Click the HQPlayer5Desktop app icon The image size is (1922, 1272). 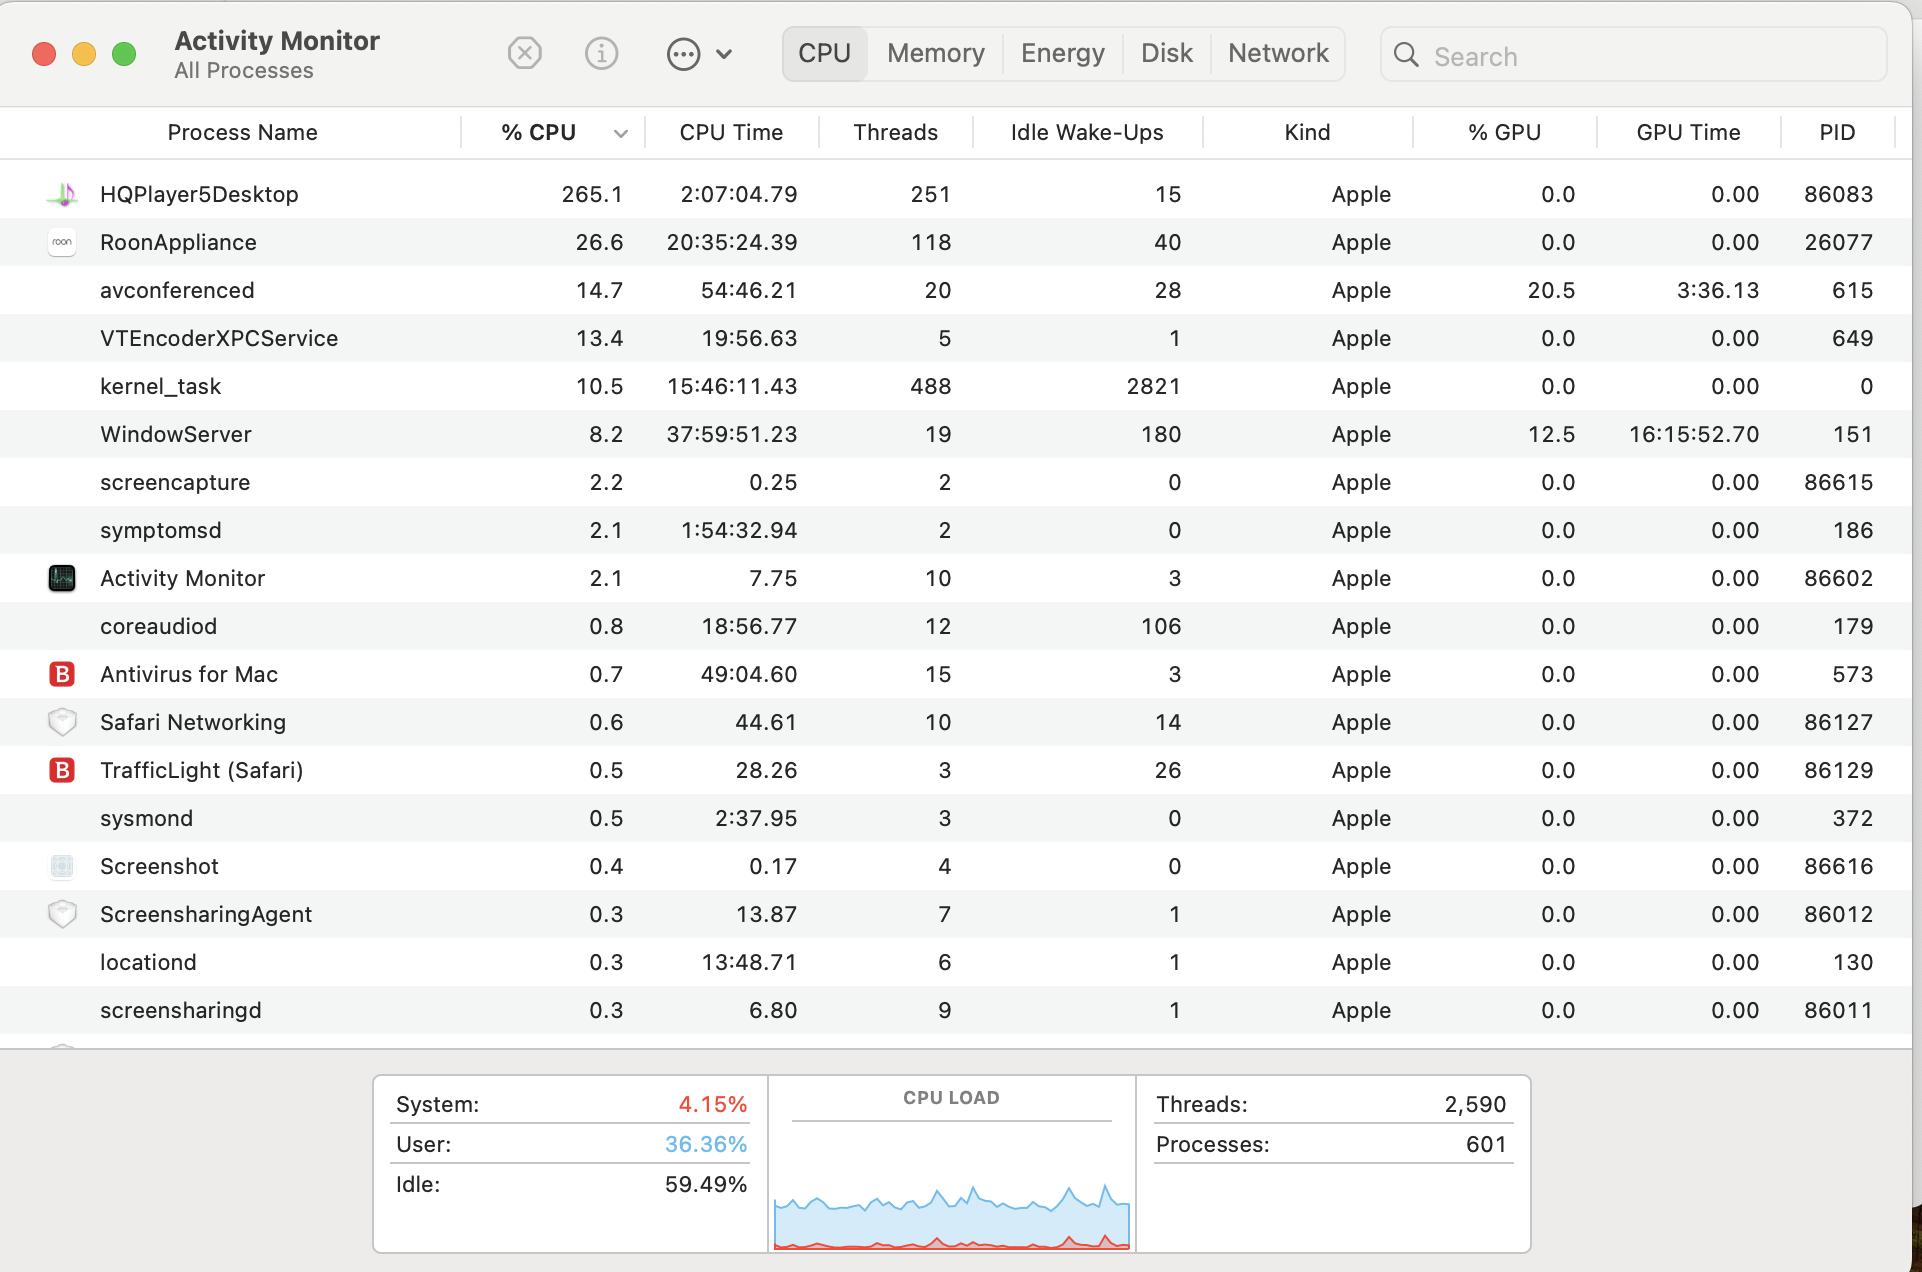pyautogui.click(x=62, y=194)
